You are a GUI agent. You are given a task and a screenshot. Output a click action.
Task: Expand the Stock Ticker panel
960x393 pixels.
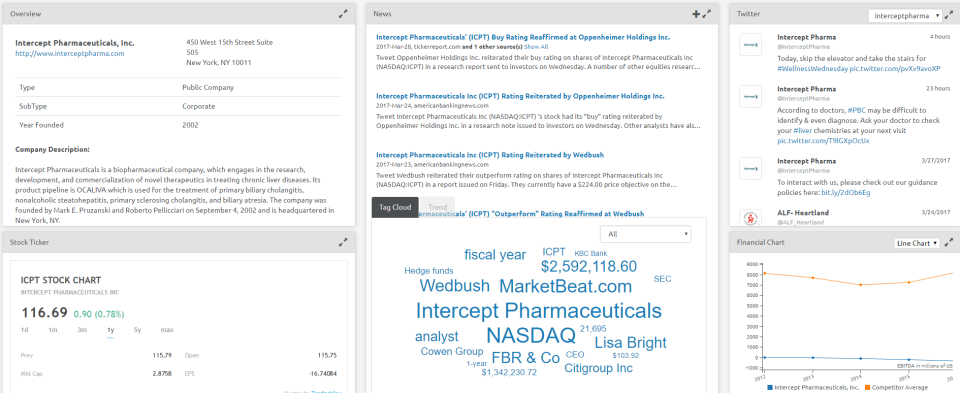343,242
